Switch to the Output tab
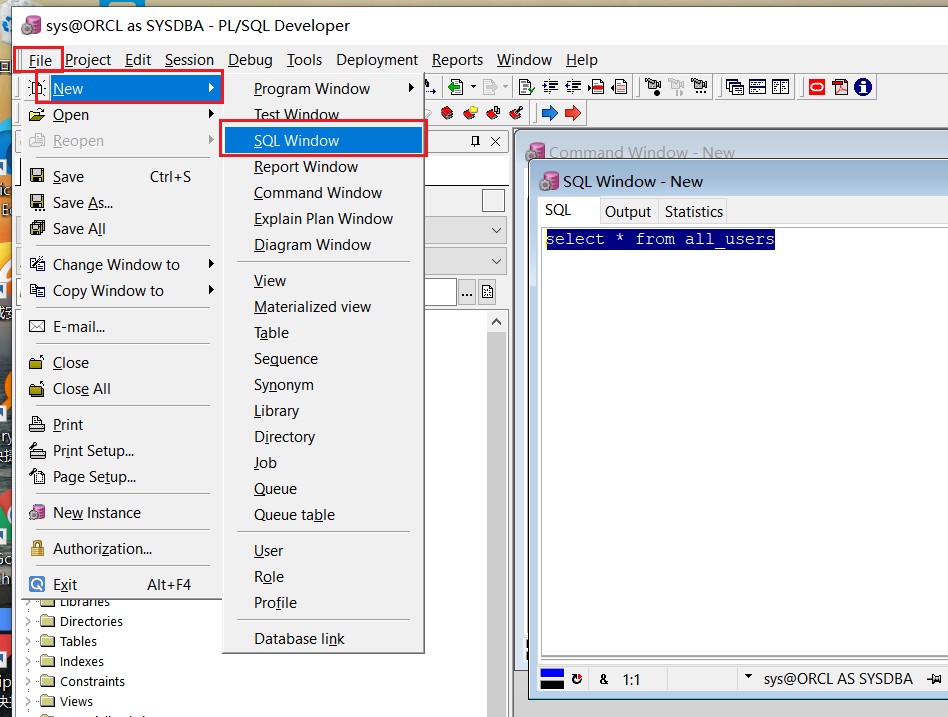The width and height of the screenshot is (948, 717). [628, 212]
